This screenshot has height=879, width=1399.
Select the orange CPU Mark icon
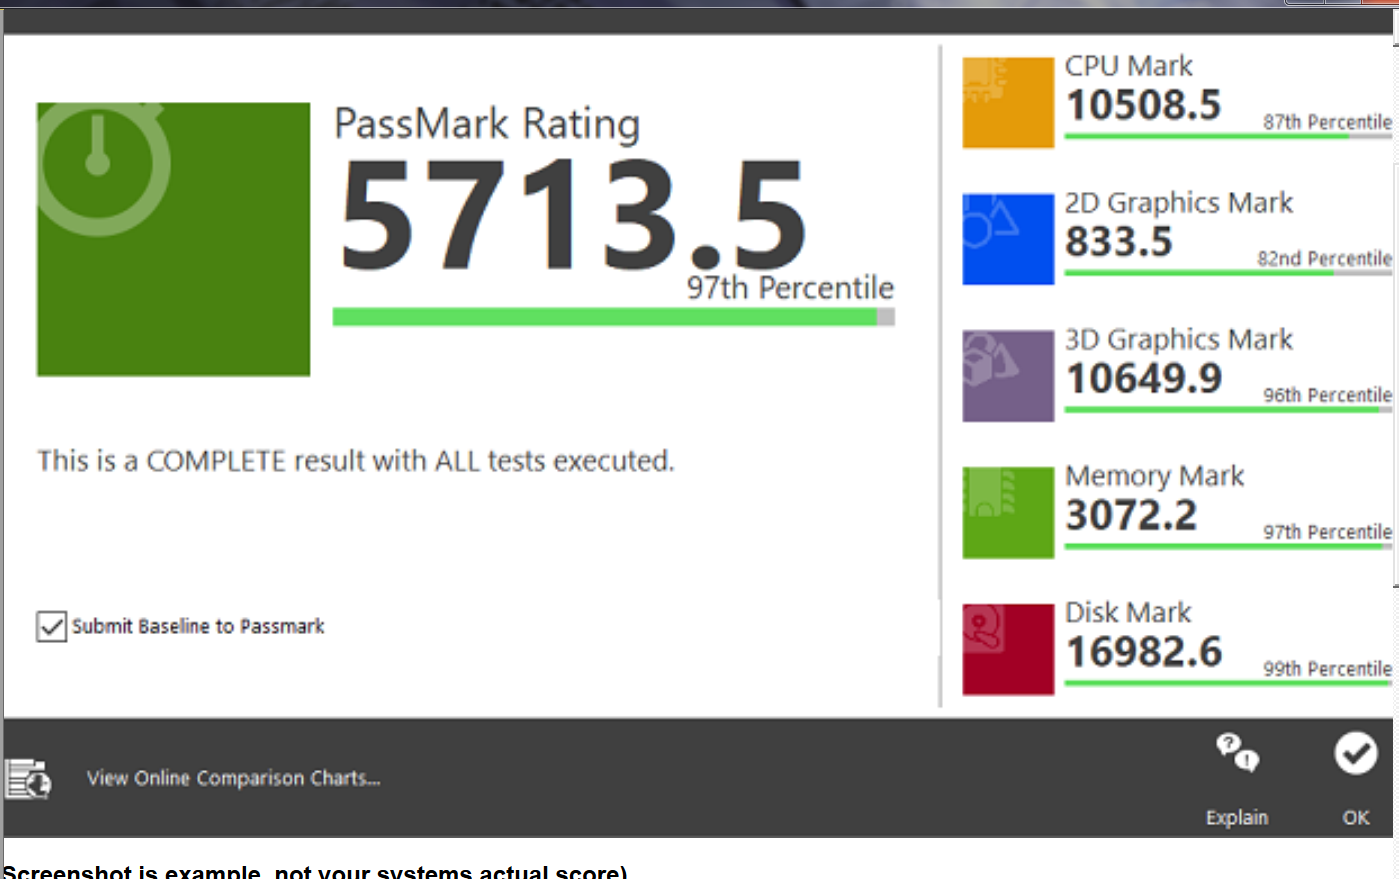tap(1008, 102)
